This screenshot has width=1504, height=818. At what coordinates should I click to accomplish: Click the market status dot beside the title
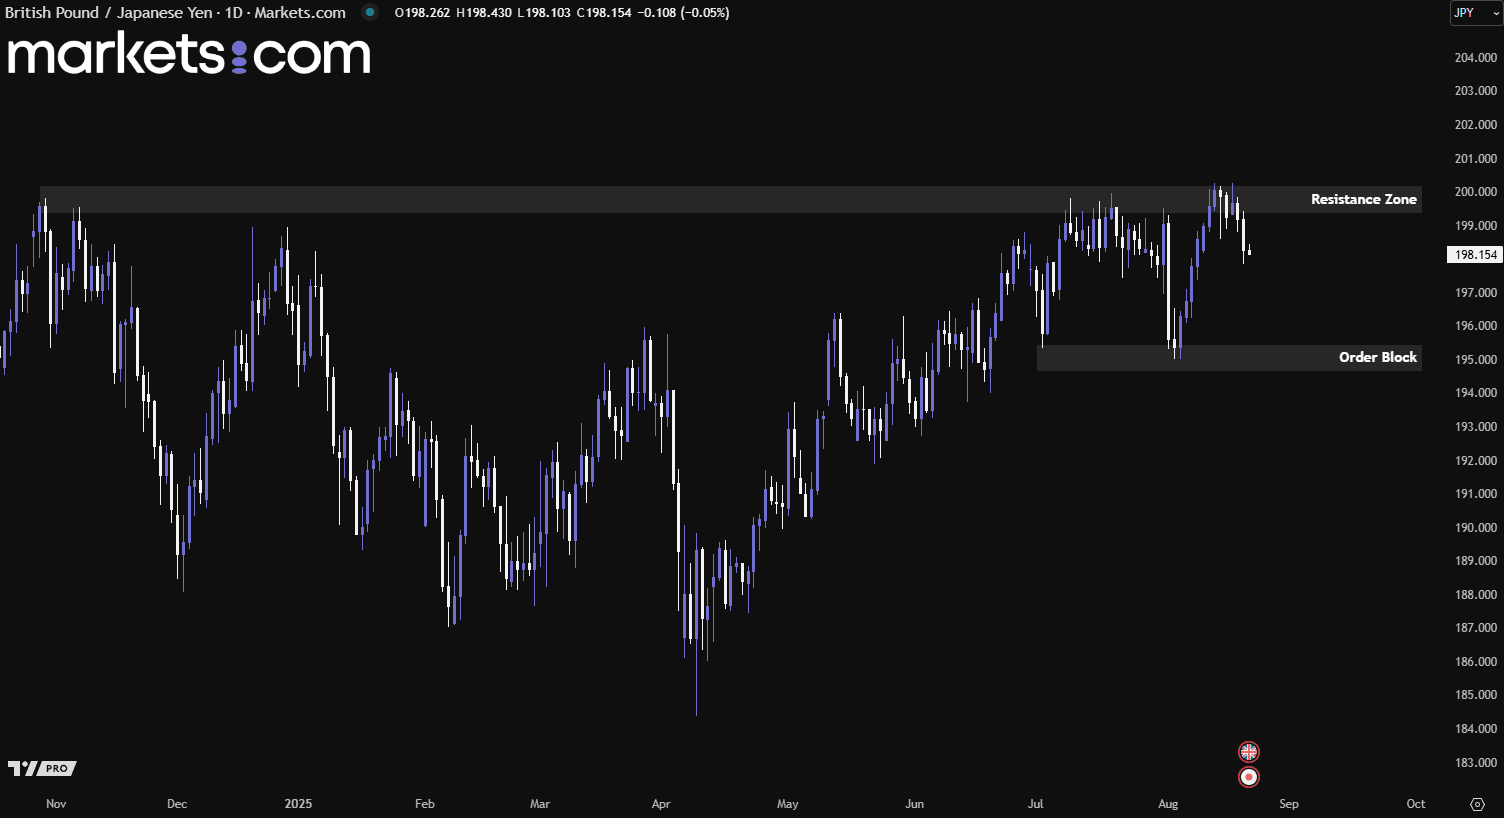tap(370, 13)
